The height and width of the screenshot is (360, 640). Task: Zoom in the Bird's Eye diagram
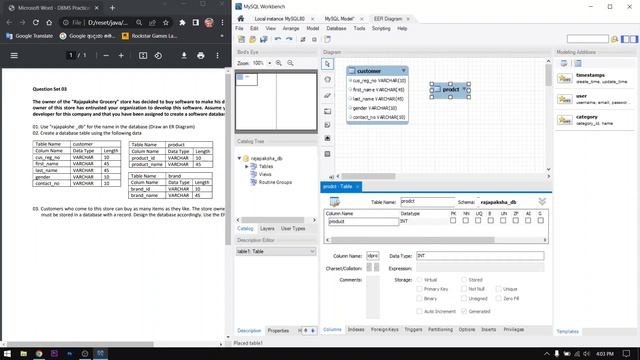pyautogui.click(x=279, y=63)
